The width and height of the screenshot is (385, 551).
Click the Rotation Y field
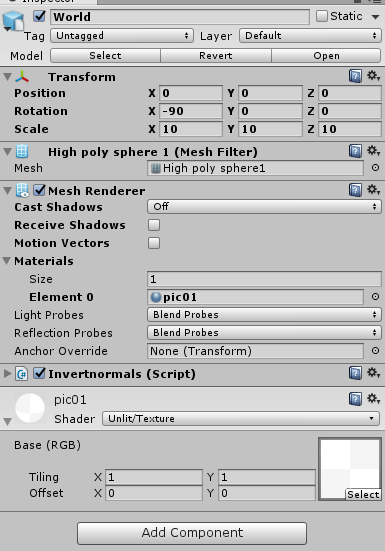(x=270, y=111)
